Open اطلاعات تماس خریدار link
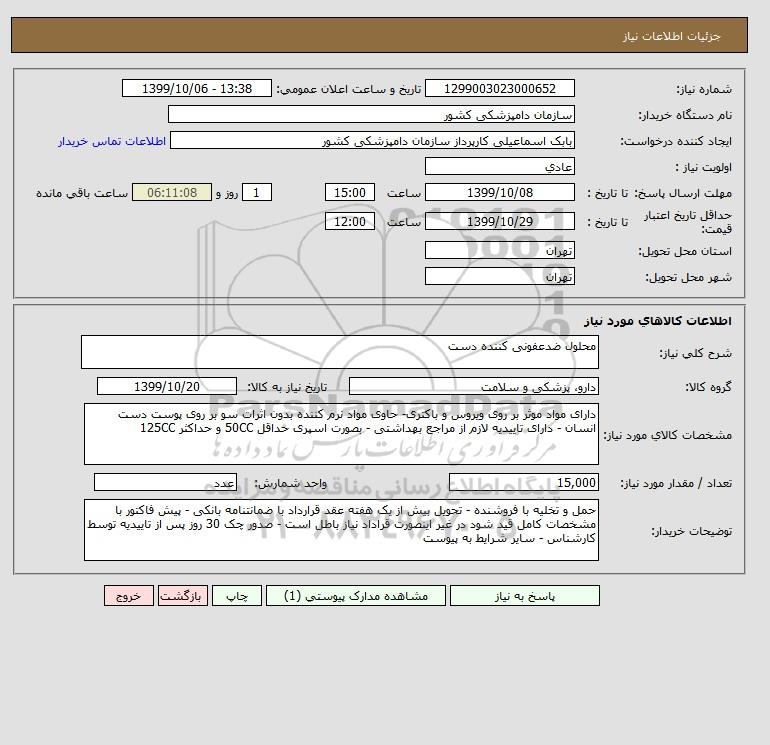770x745 pixels. [x=112, y=141]
